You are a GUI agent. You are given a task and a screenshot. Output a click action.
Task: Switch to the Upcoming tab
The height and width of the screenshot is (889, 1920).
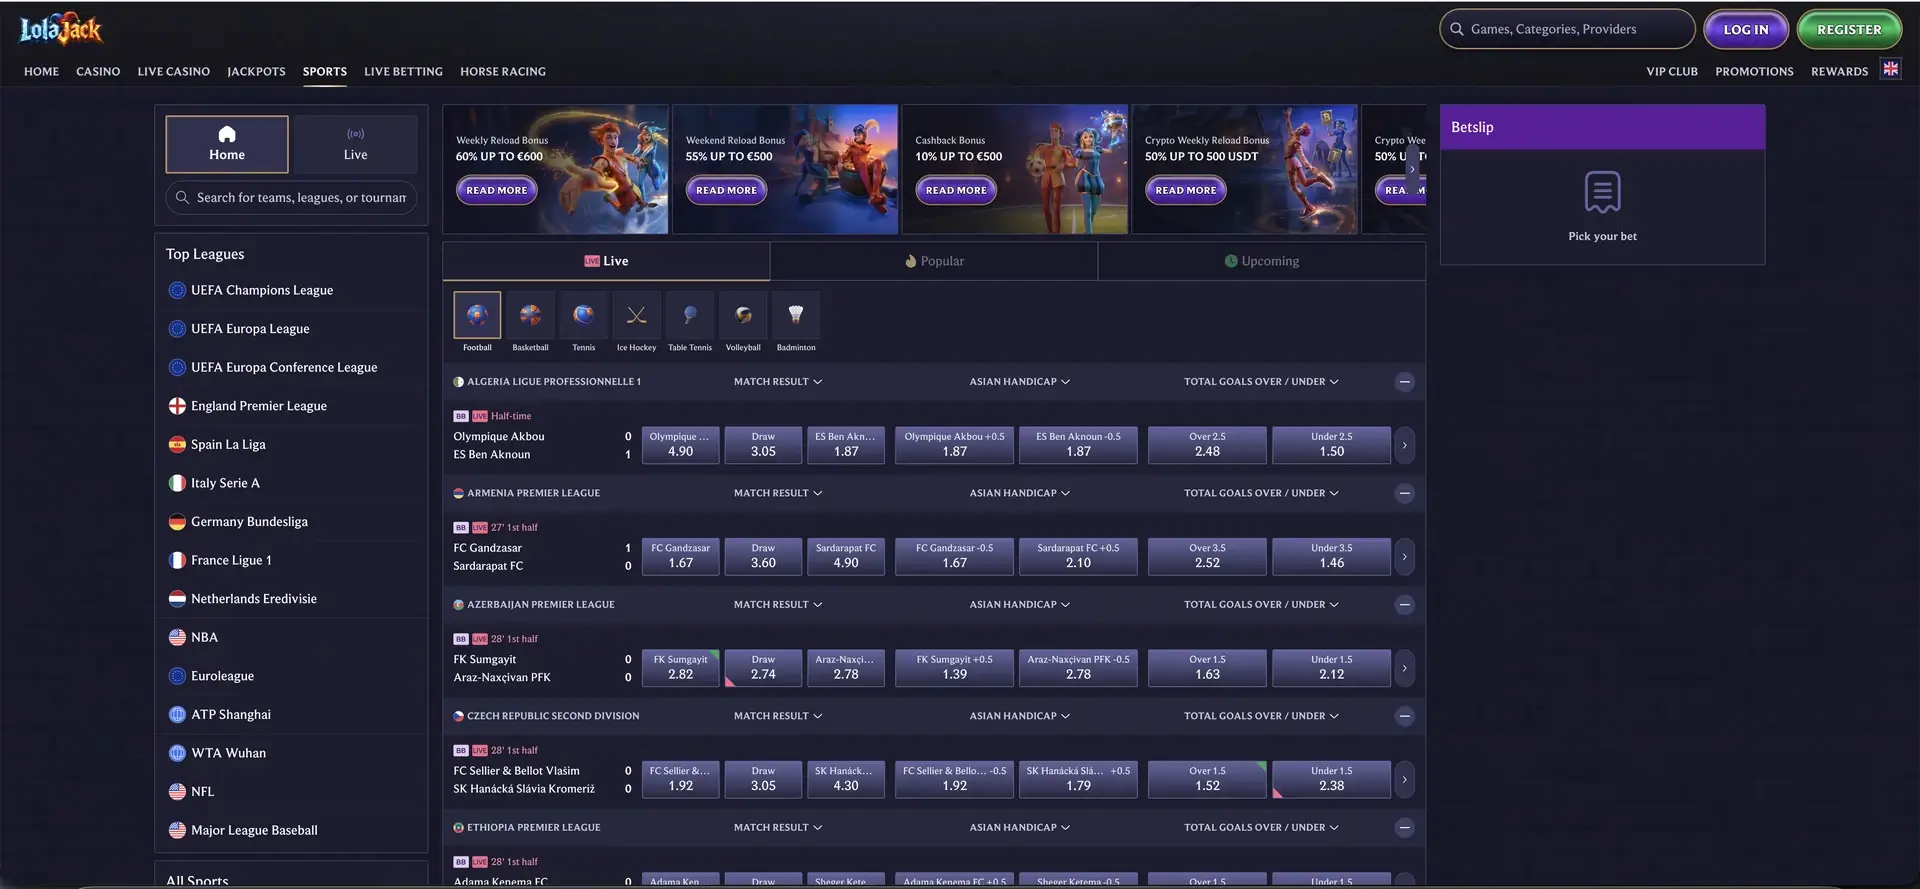tap(1262, 261)
